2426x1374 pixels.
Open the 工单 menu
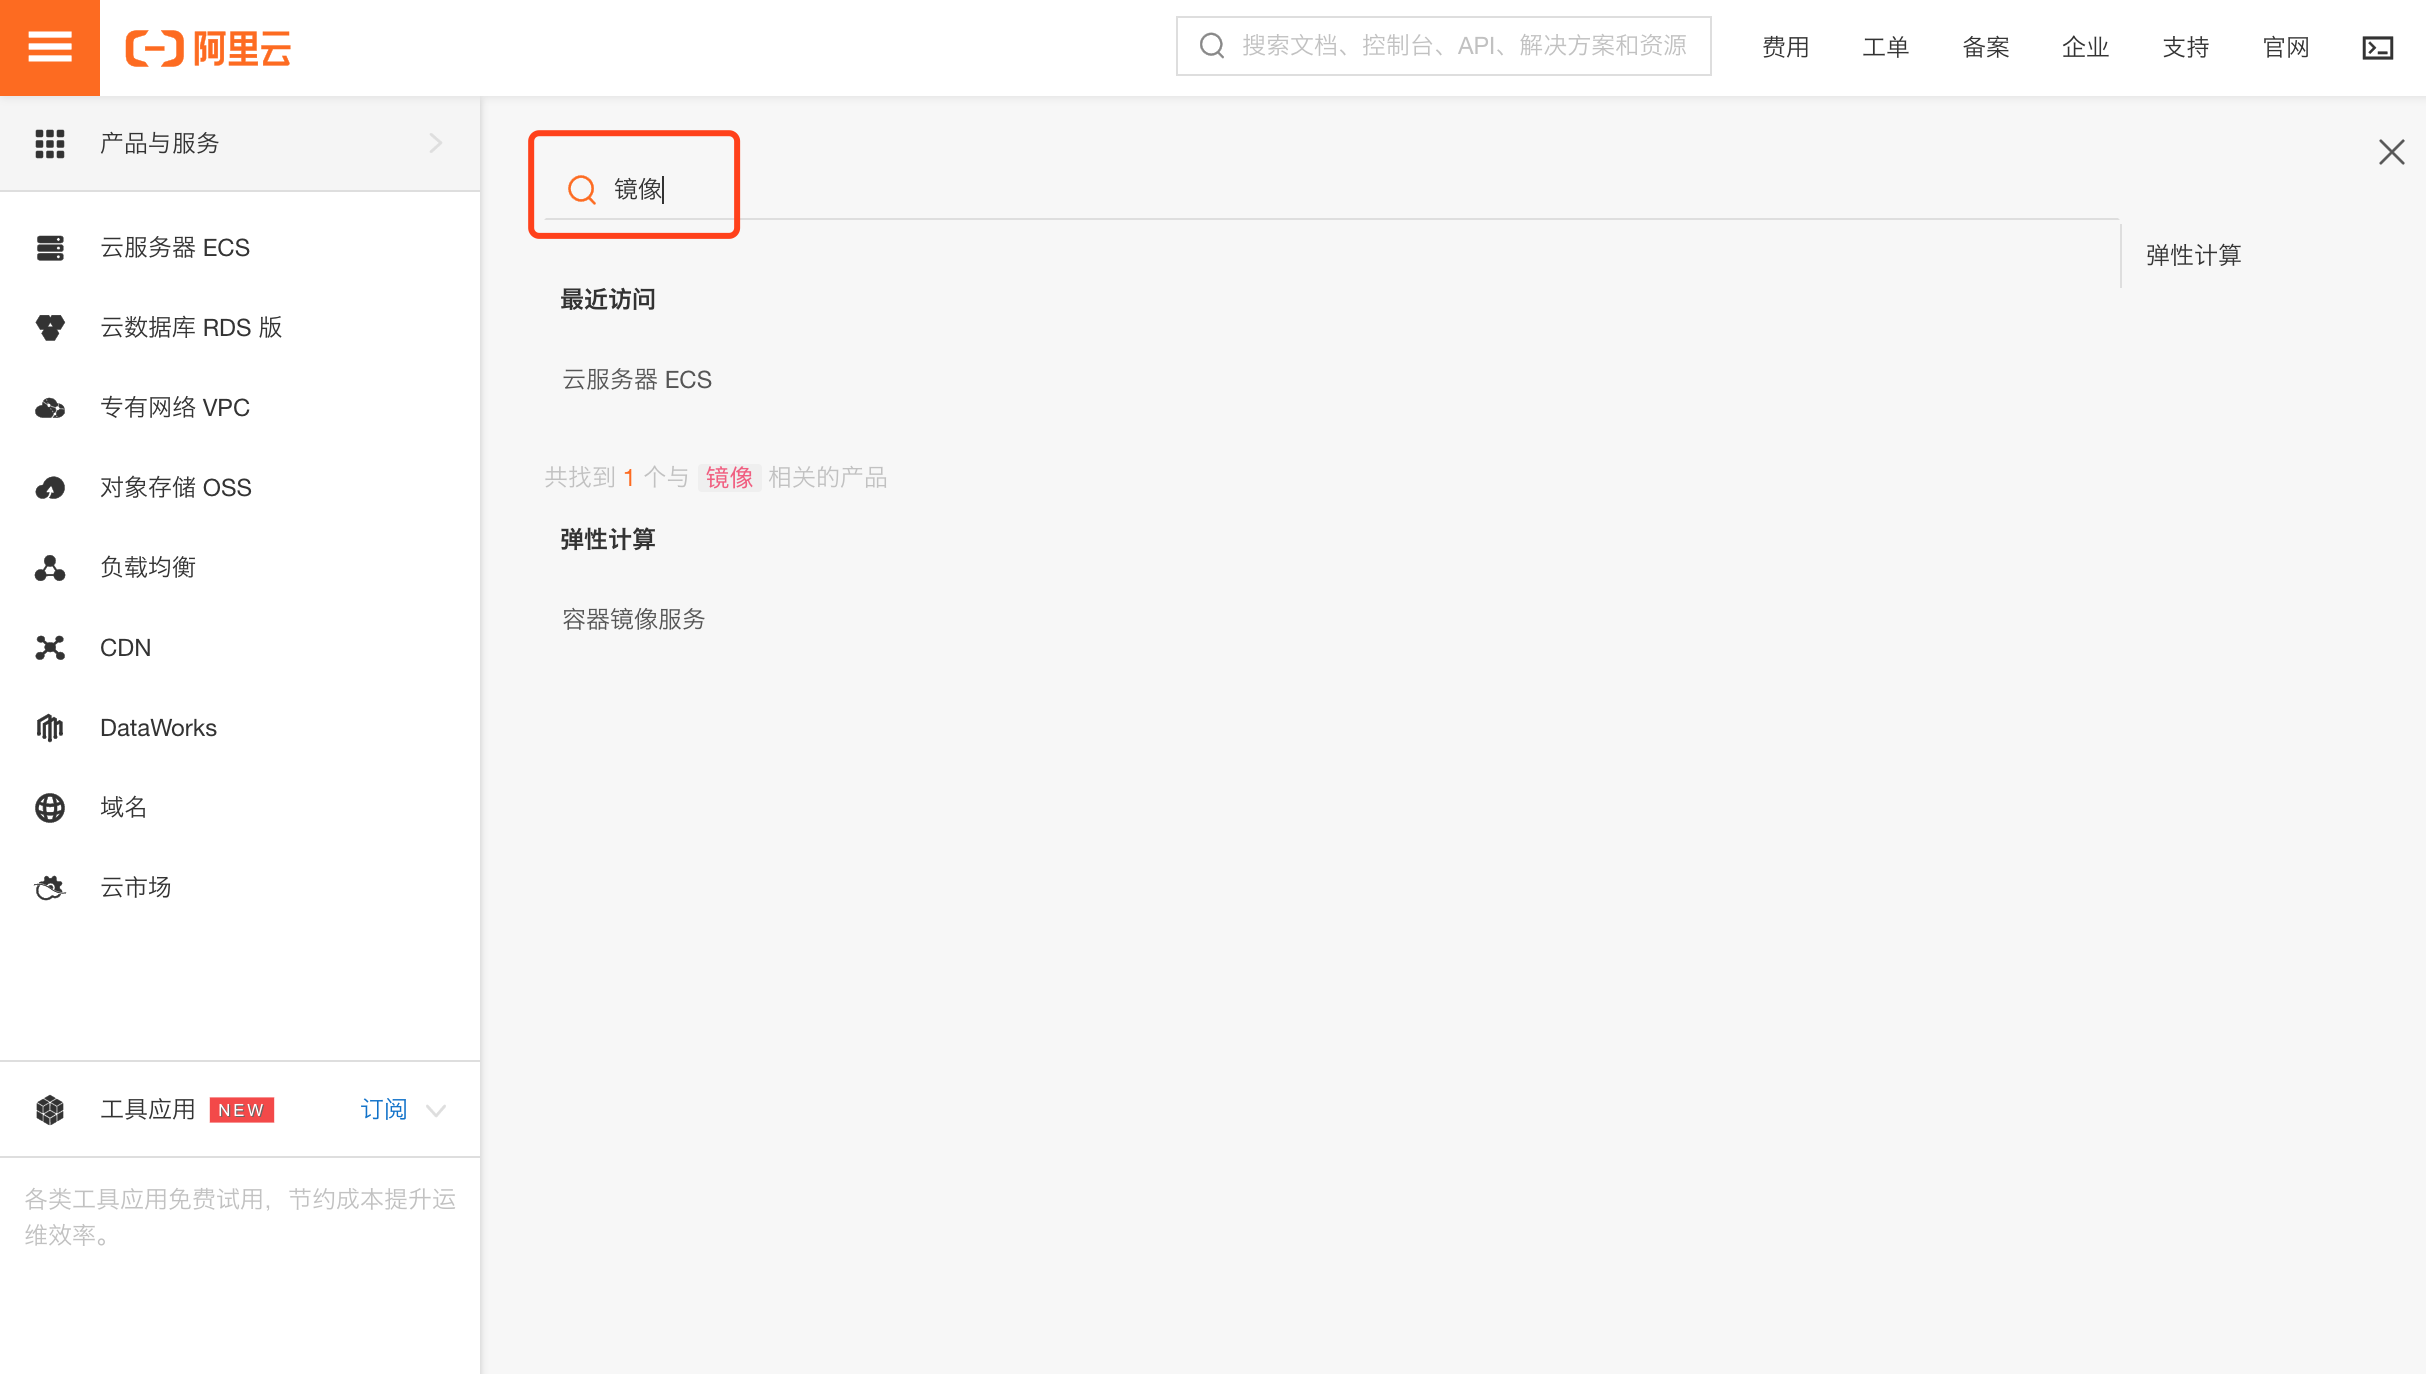[1885, 47]
